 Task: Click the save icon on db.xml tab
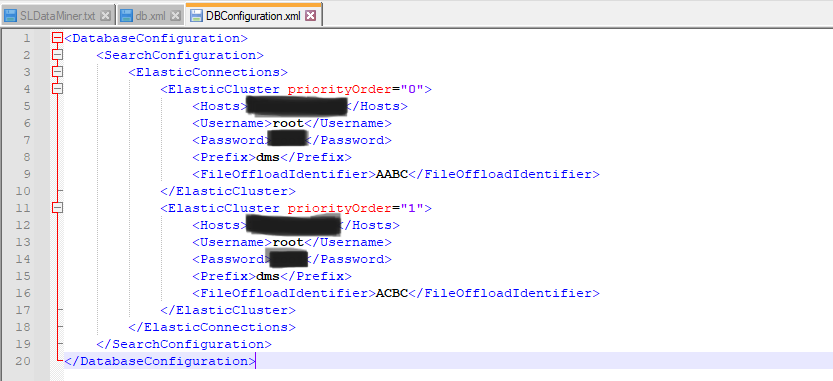(126, 16)
